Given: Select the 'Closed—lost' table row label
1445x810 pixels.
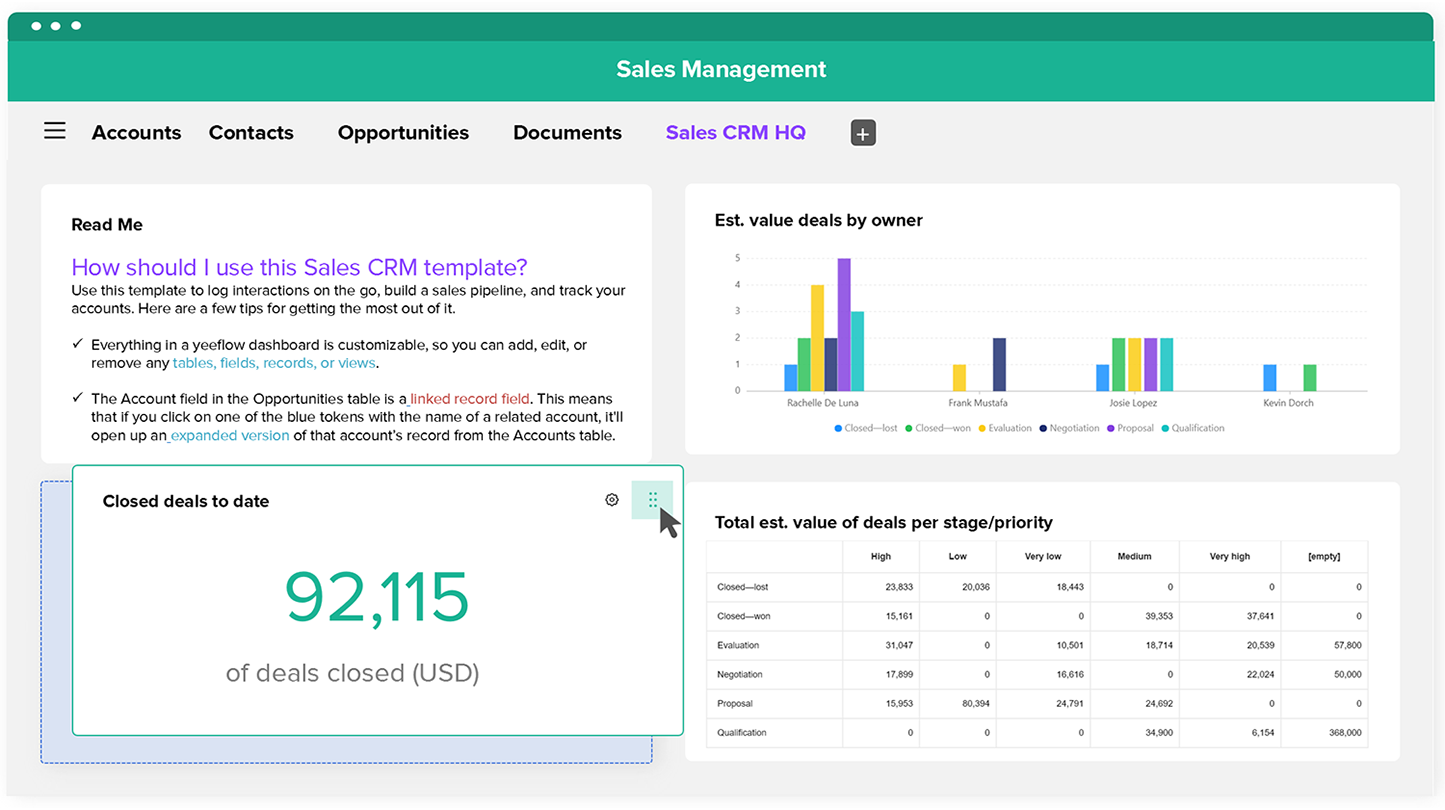Looking at the screenshot, I should pos(743,587).
